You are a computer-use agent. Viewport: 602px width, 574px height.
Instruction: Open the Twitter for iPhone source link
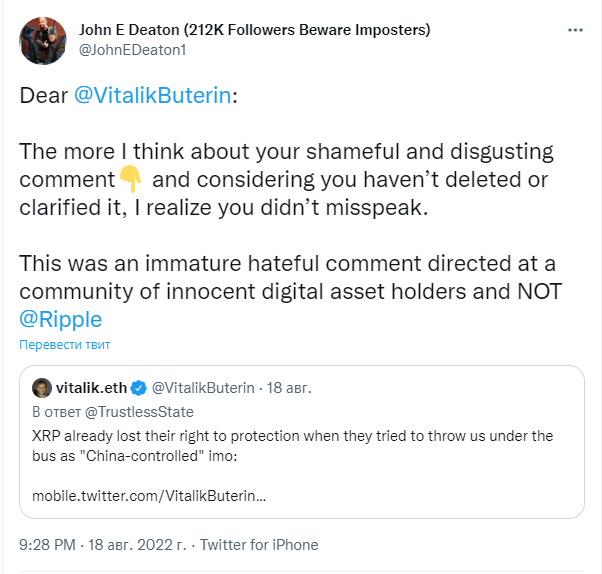[259, 545]
